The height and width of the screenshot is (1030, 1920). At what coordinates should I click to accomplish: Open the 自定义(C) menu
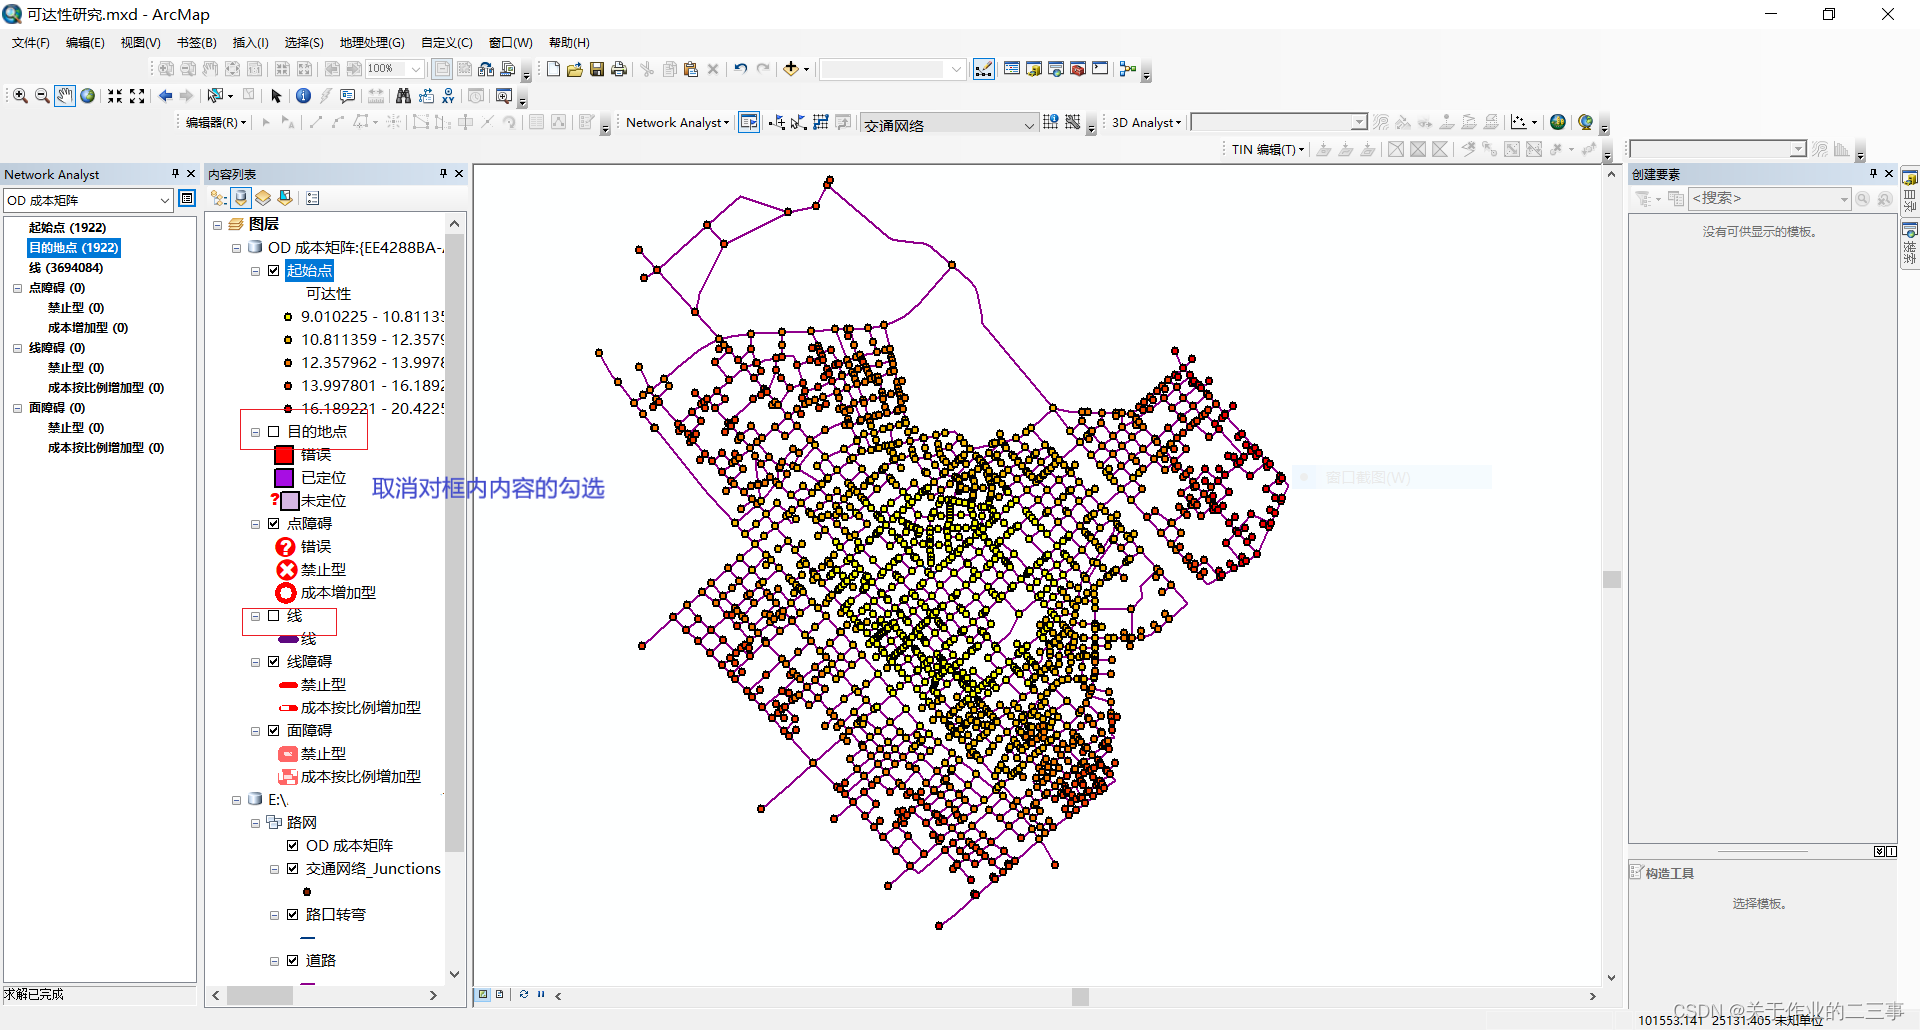point(446,42)
